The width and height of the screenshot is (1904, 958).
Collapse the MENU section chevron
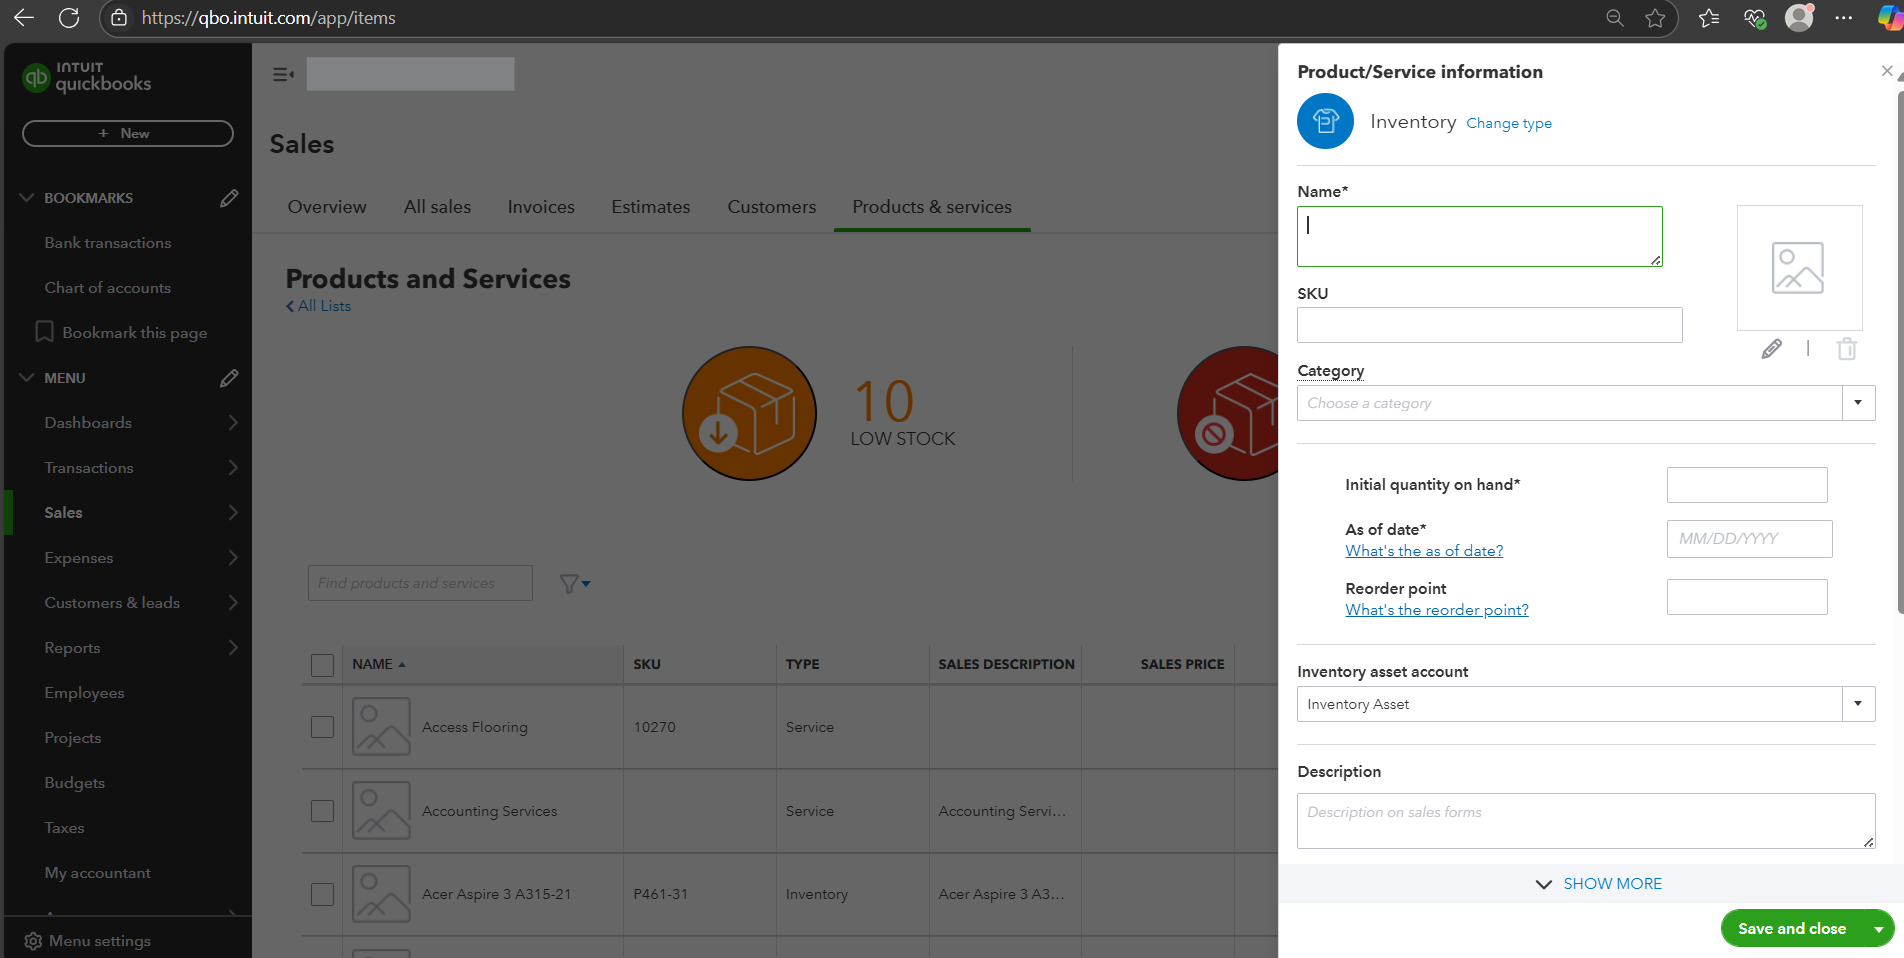[27, 378]
